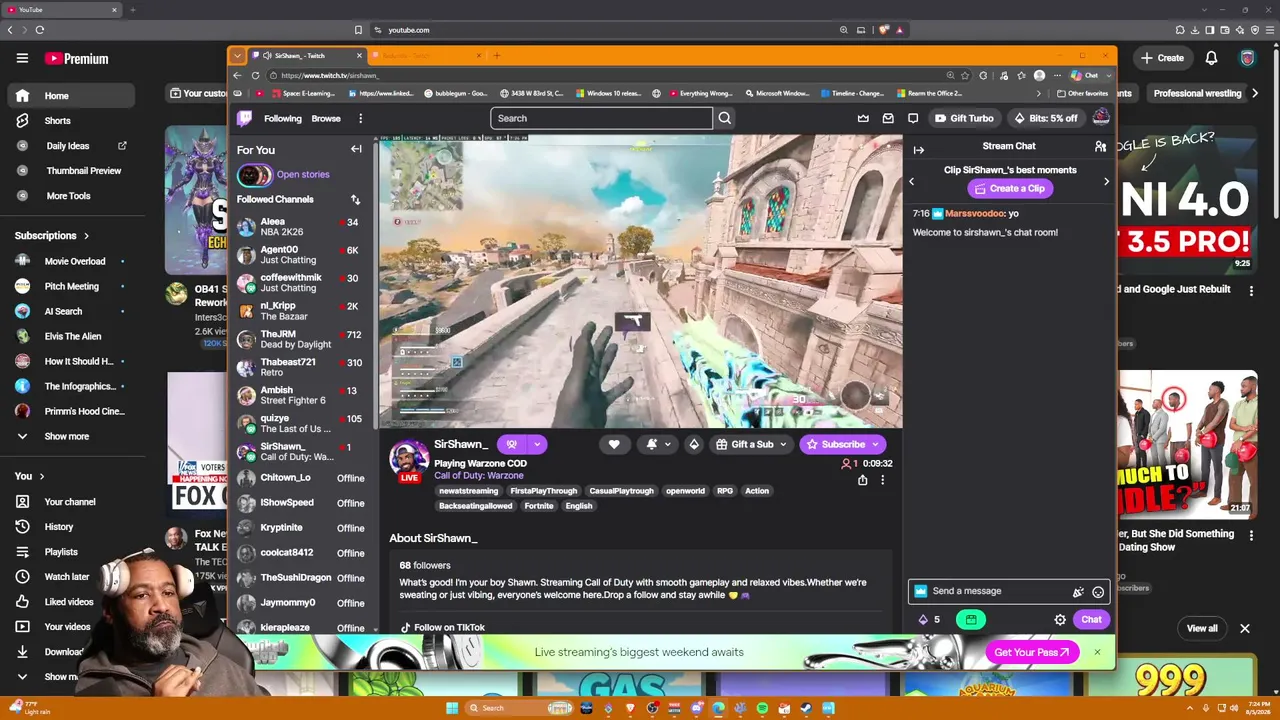The image size is (1280, 720).
Task: Expand YouTube Subscriptions section
Action: click(52, 236)
